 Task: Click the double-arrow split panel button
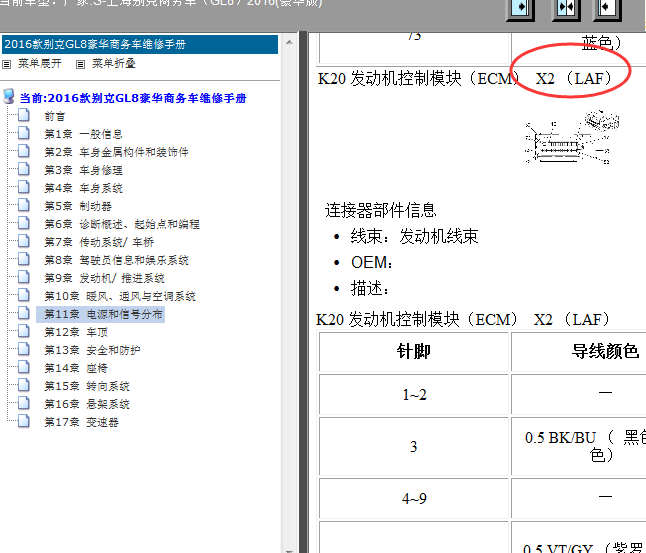[566, 8]
